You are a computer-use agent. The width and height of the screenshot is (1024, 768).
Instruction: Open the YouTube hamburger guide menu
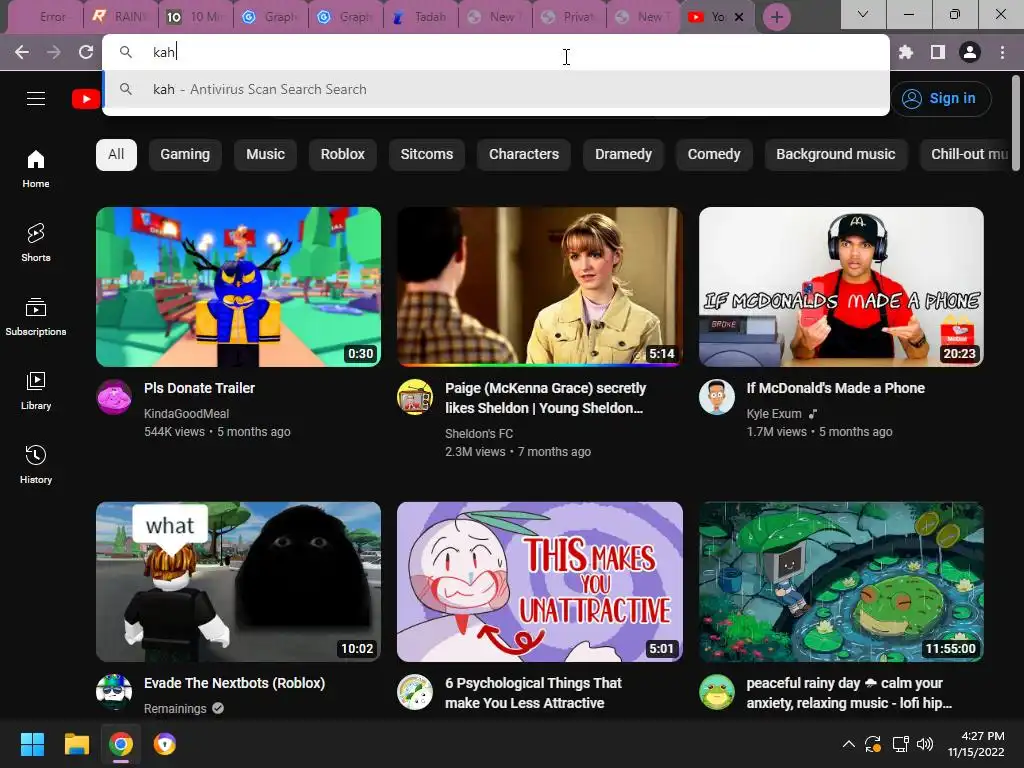[36, 99]
